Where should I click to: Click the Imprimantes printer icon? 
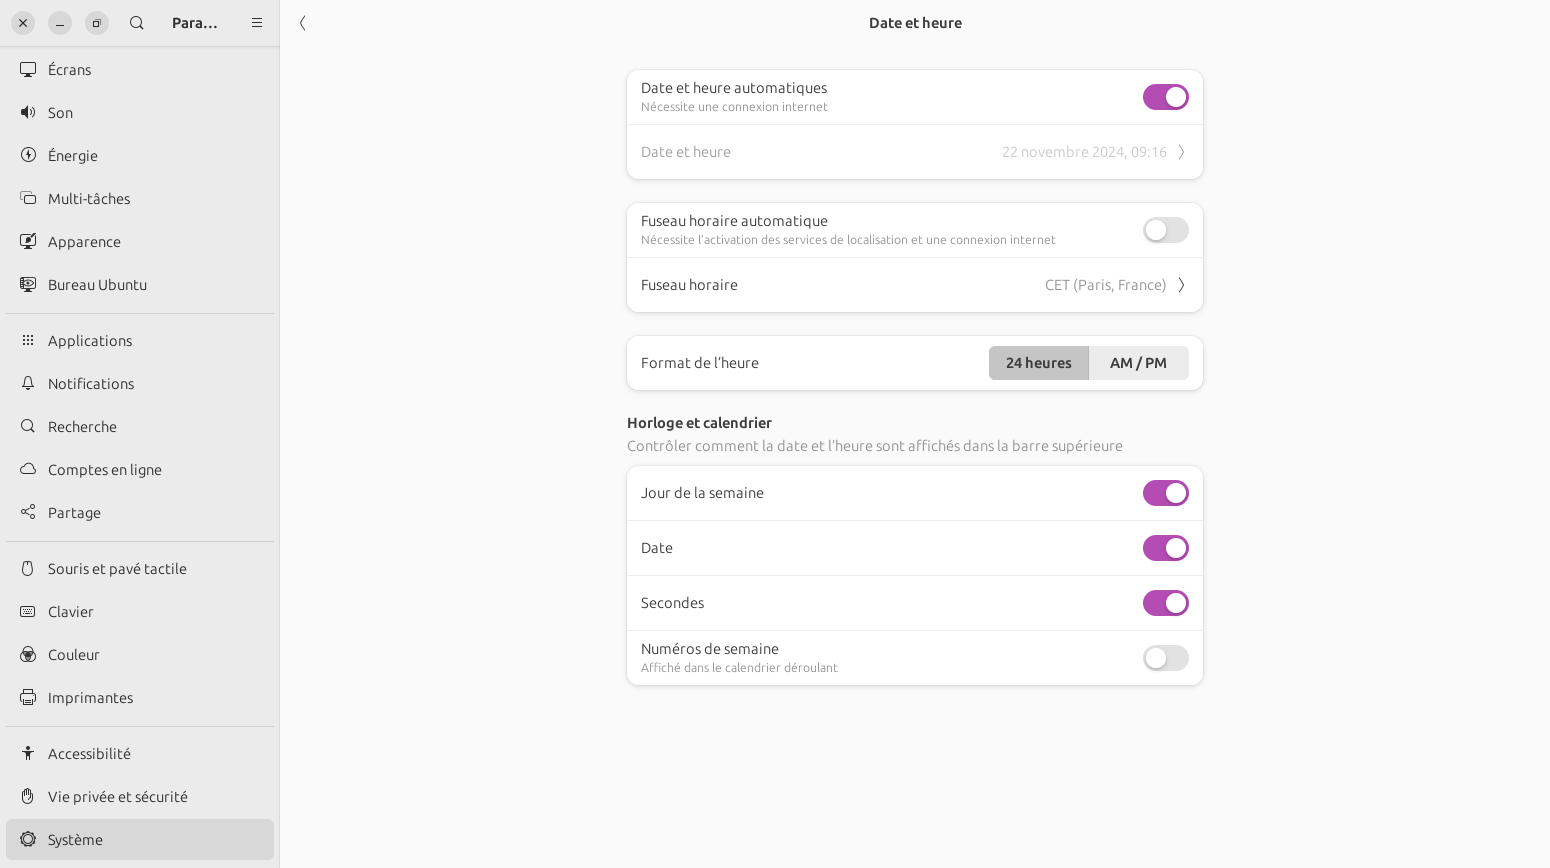(28, 697)
